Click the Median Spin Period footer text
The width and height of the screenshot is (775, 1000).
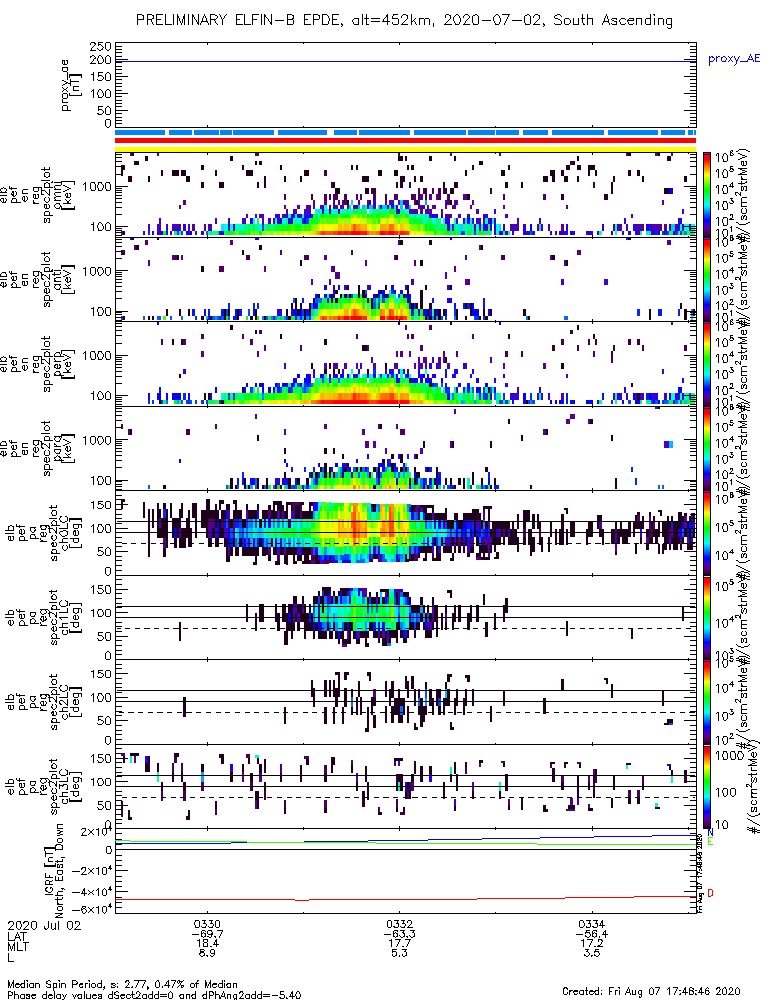click(122, 984)
